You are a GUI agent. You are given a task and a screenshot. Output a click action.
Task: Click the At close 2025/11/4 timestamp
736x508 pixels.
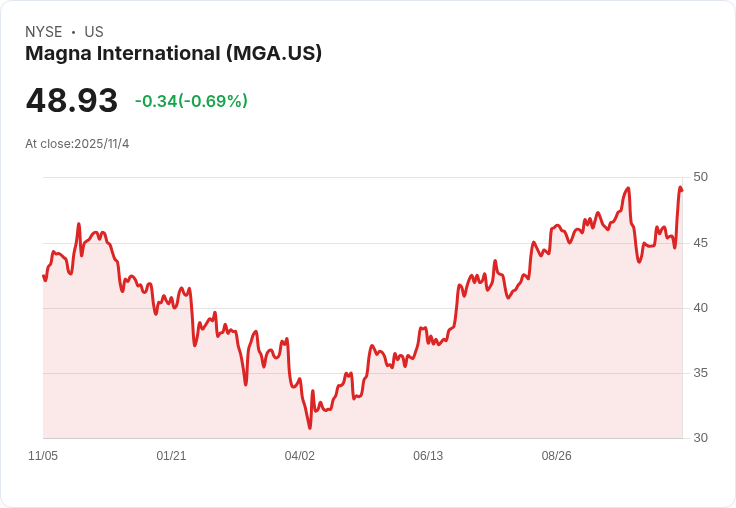(x=77, y=144)
